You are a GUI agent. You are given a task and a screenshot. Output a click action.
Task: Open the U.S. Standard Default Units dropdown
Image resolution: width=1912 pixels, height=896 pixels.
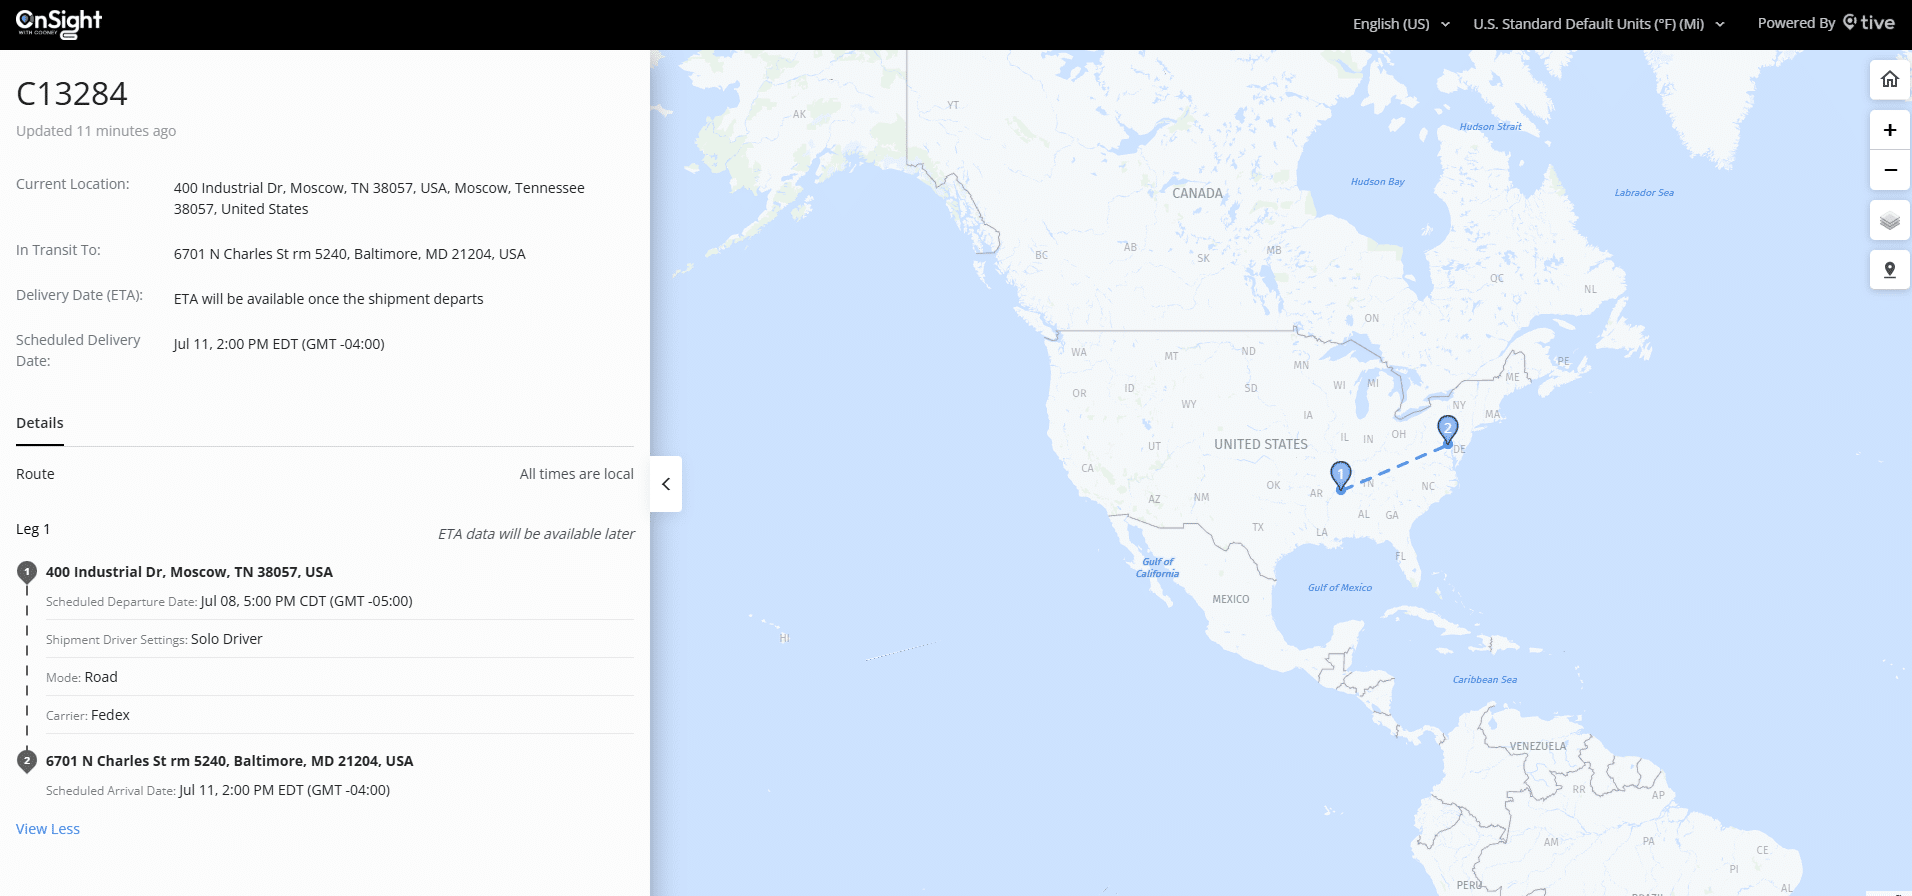click(x=1598, y=24)
